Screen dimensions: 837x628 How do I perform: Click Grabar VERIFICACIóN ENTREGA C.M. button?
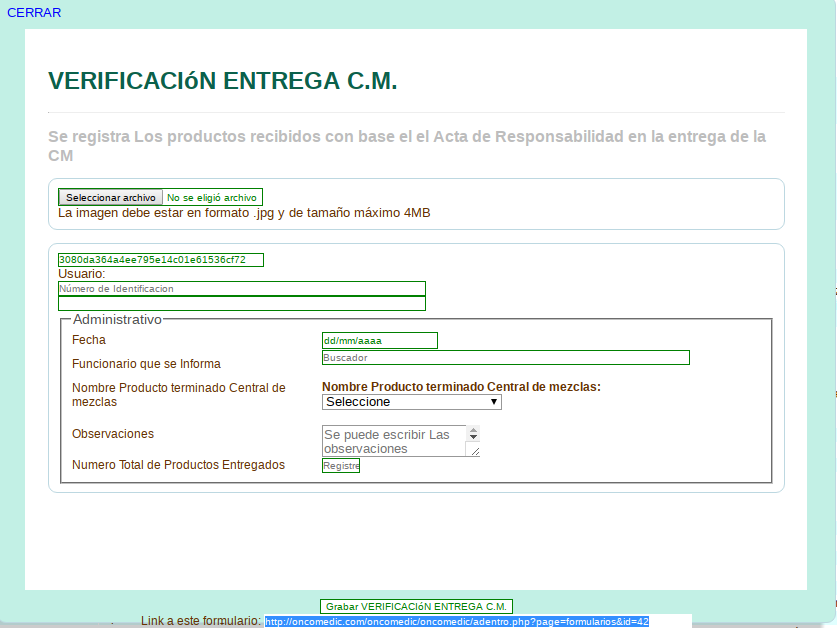[x=416, y=607]
